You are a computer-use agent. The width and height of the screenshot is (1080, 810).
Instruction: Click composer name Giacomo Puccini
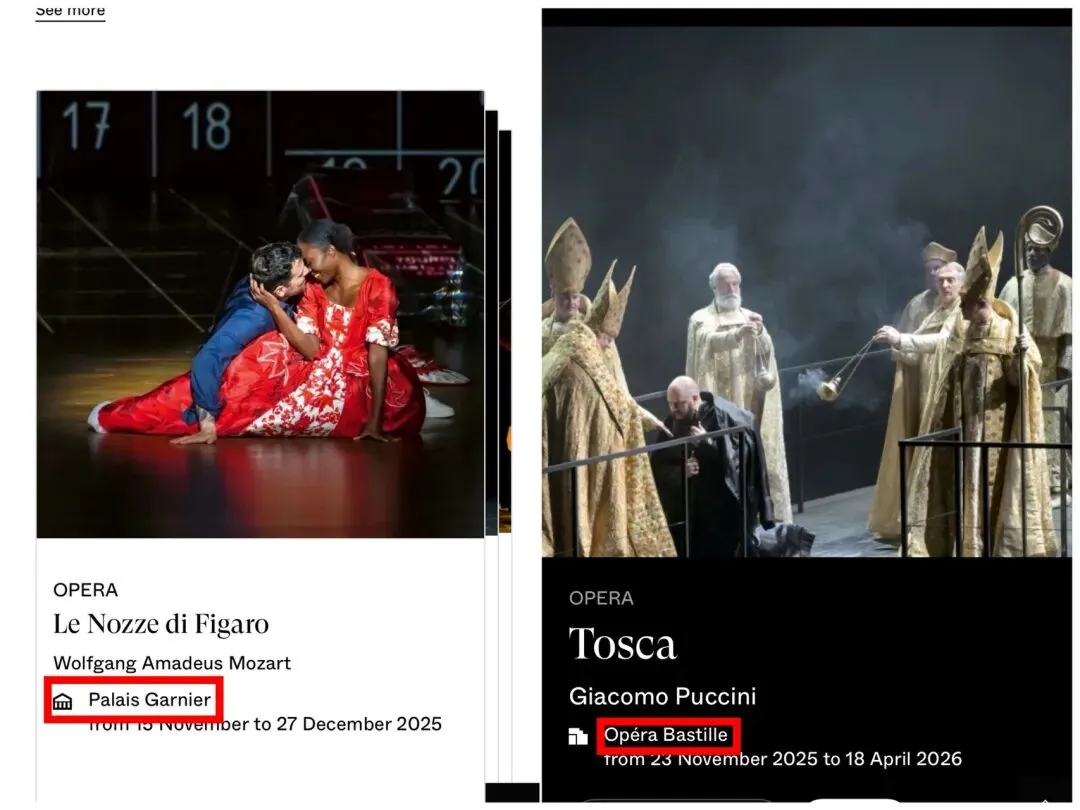point(663,696)
